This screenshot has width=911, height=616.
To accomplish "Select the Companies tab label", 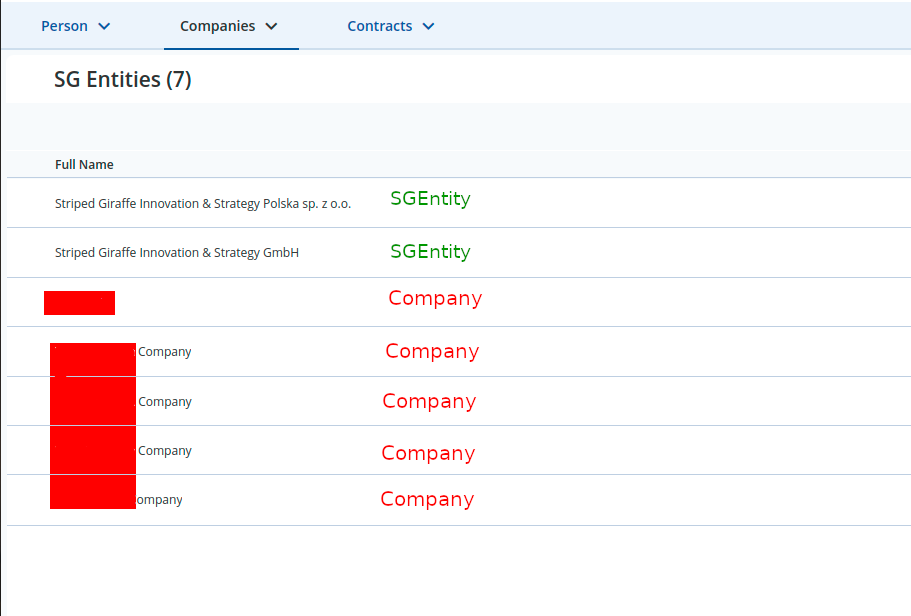I will pyautogui.click(x=217, y=26).
